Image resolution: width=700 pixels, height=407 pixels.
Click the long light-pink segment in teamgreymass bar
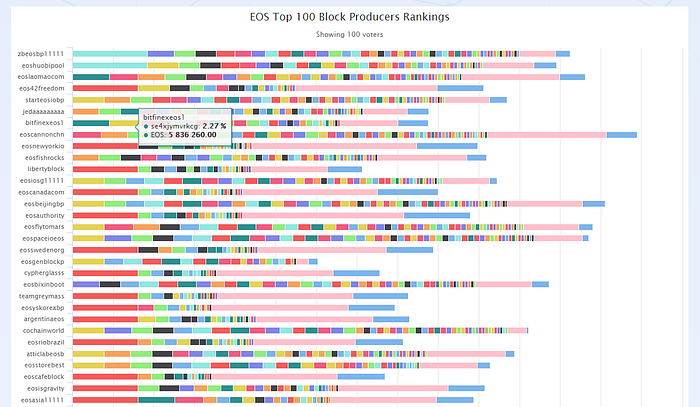click(x=286, y=296)
